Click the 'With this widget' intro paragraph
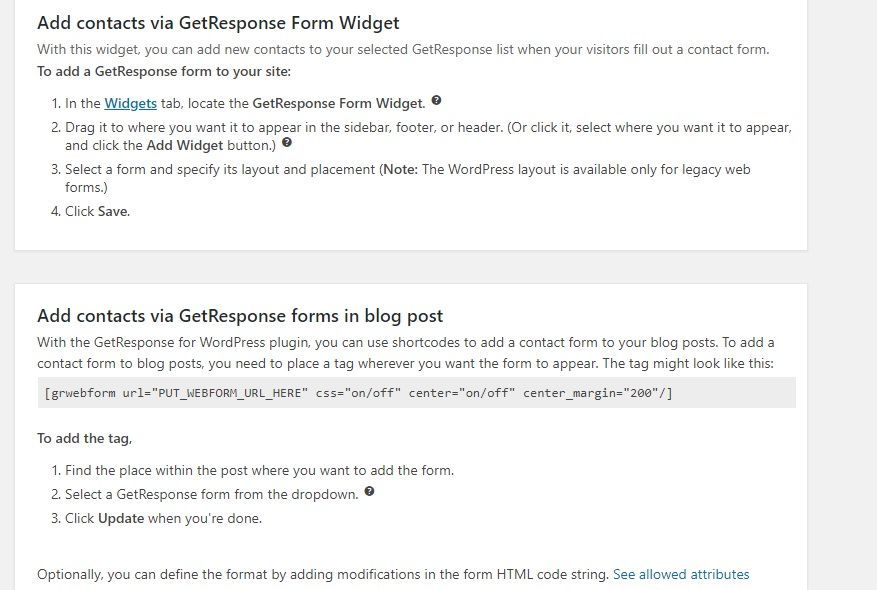Screen dimensions: 877x590 coord(403,49)
